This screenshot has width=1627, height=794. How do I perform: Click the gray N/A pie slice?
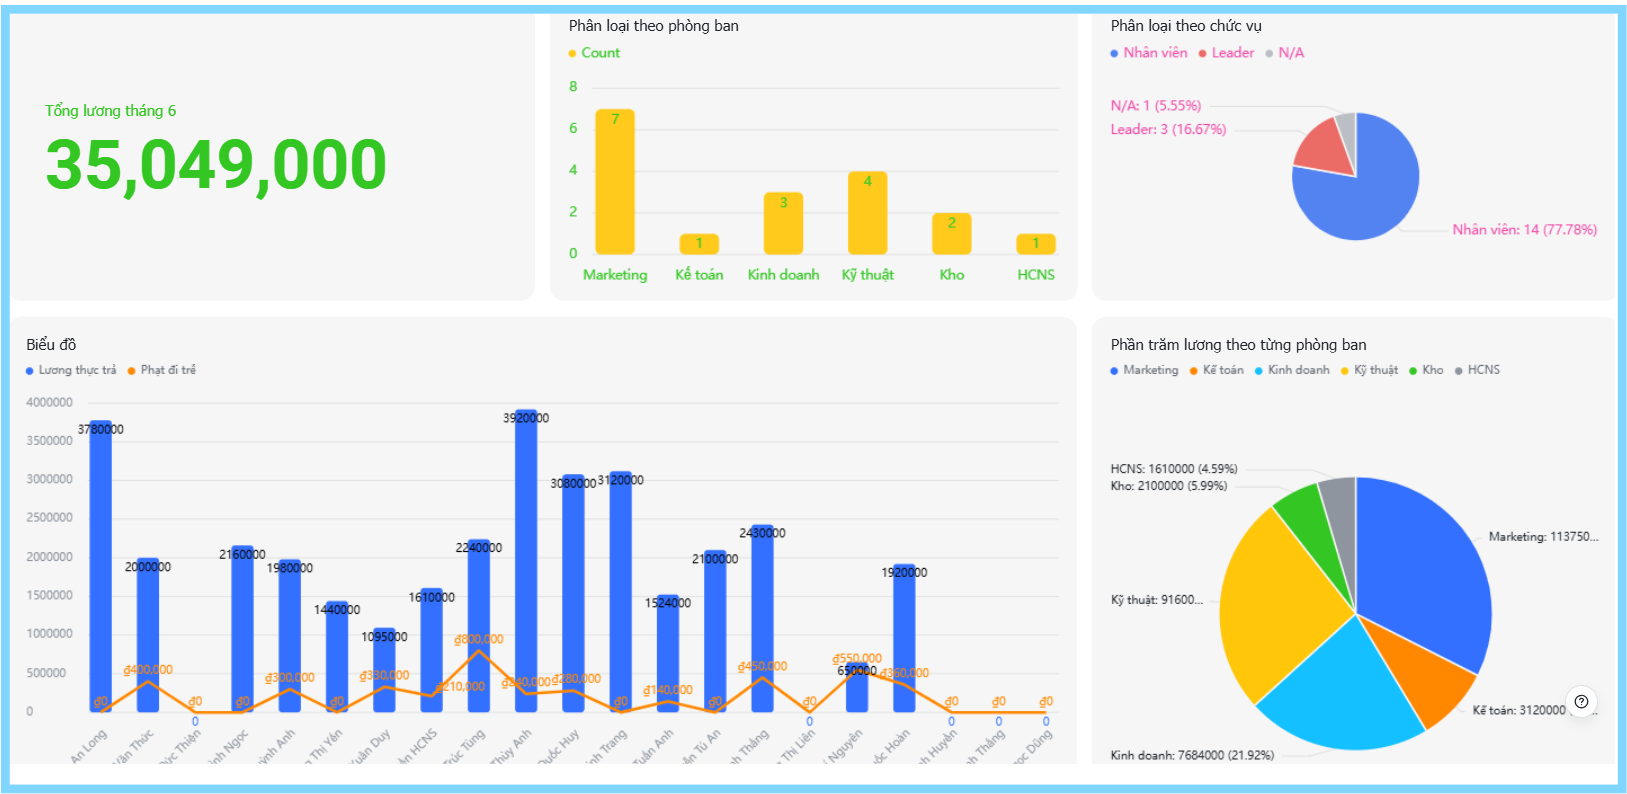click(x=1347, y=135)
